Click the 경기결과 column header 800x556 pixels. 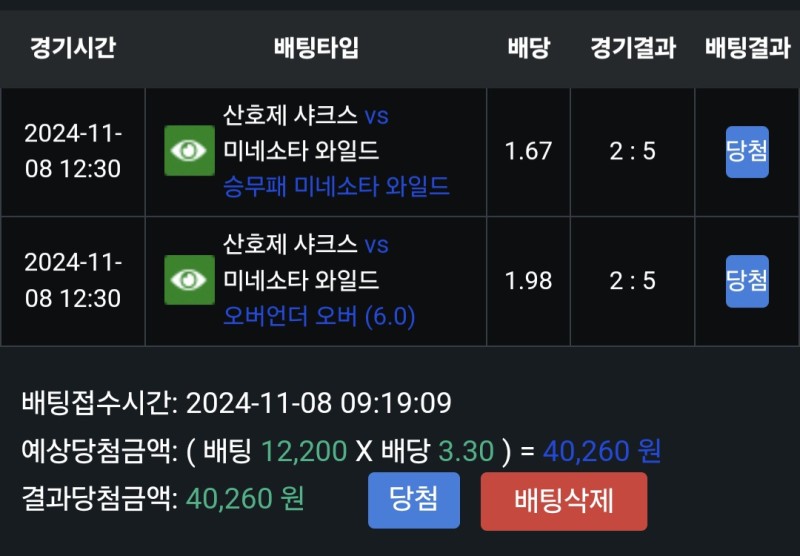click(x=632, y=48)
